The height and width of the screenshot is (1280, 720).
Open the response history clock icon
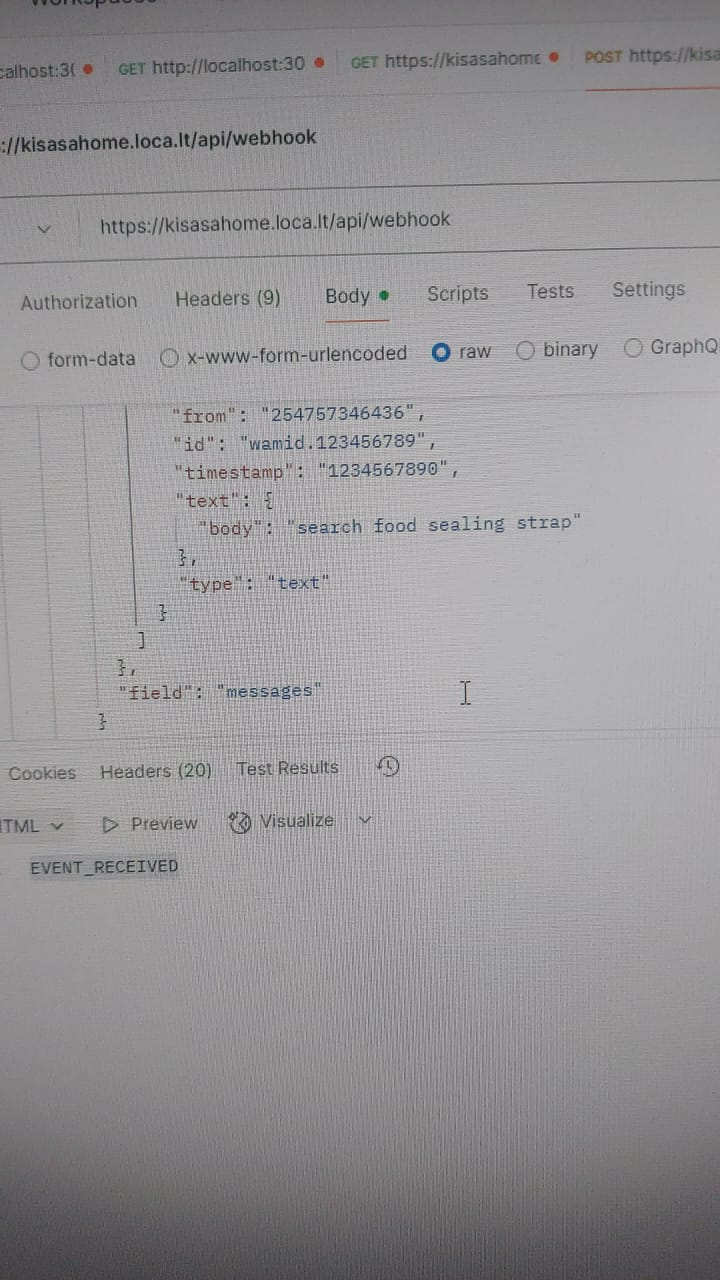388,766
